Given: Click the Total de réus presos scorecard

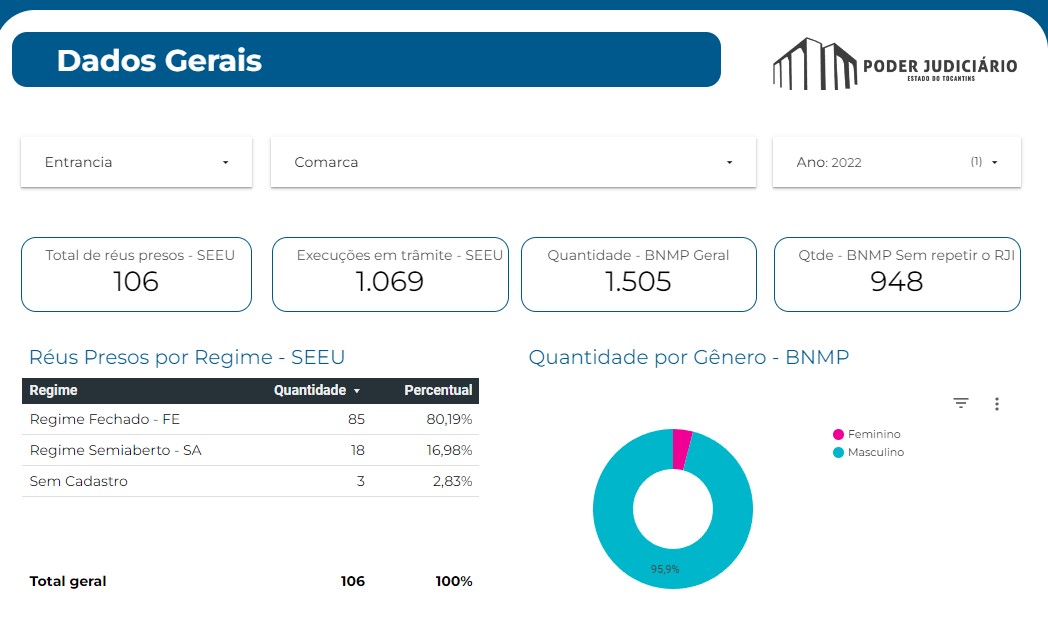Looking at the screenshot, I should (136, 274).
